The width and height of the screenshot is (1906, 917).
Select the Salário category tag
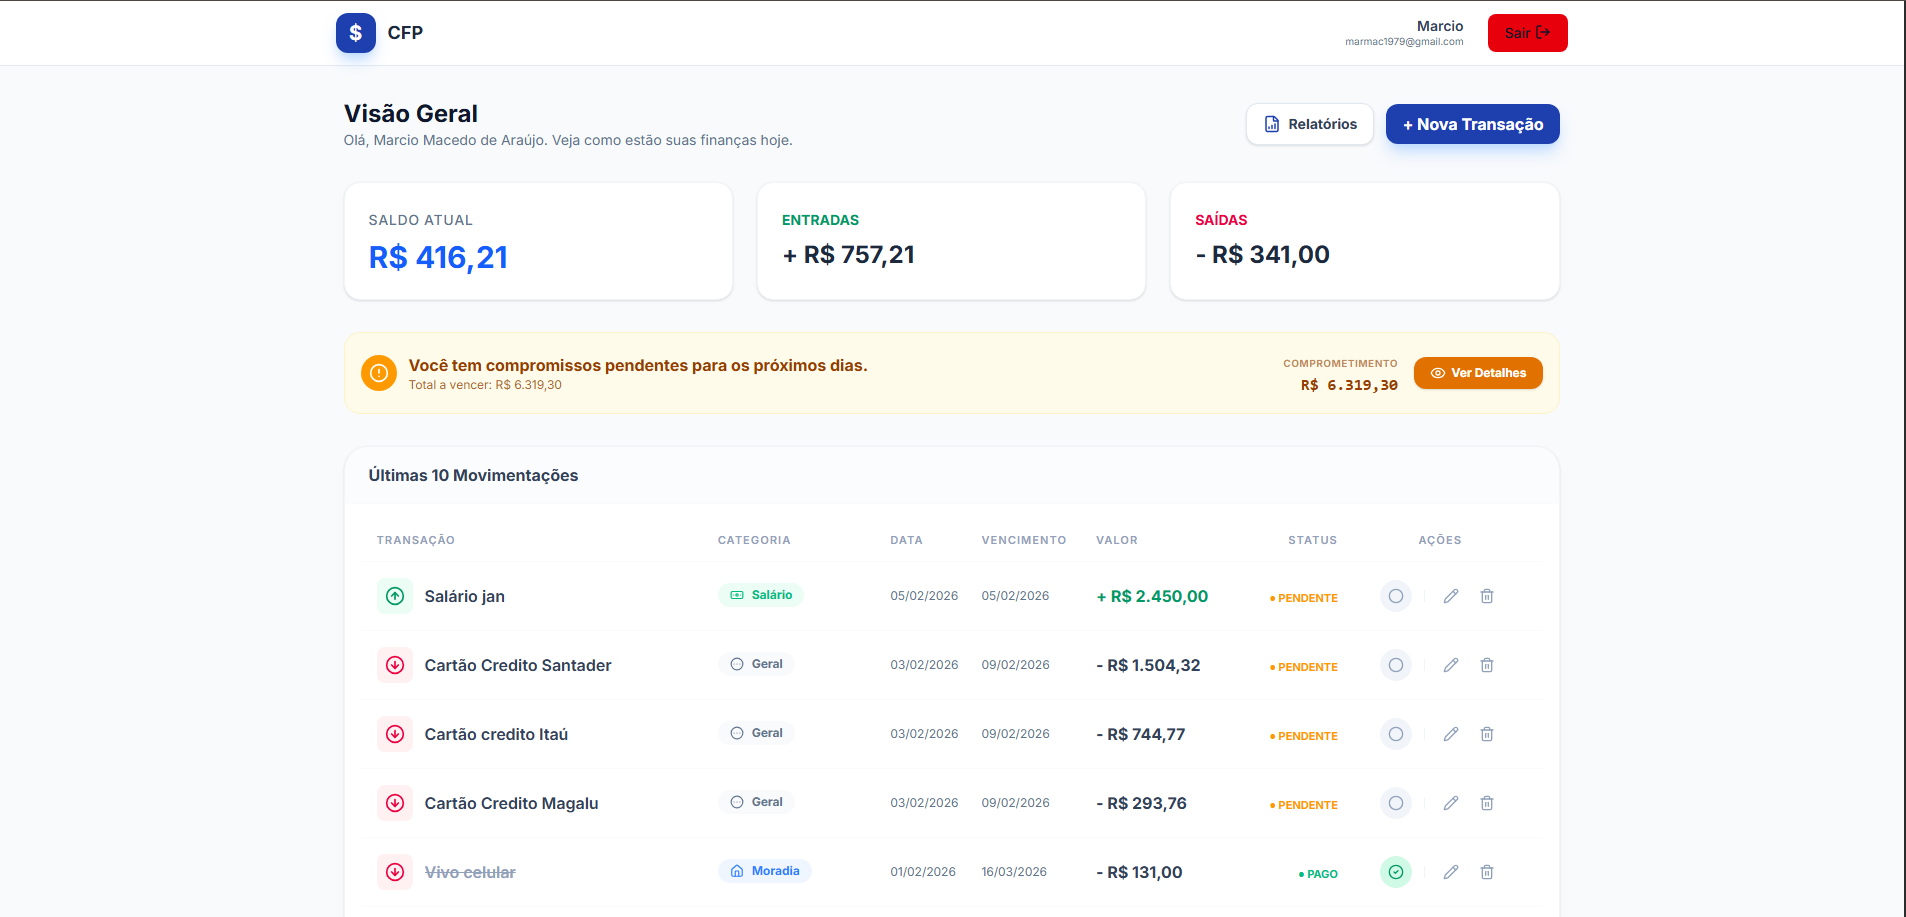760,595
